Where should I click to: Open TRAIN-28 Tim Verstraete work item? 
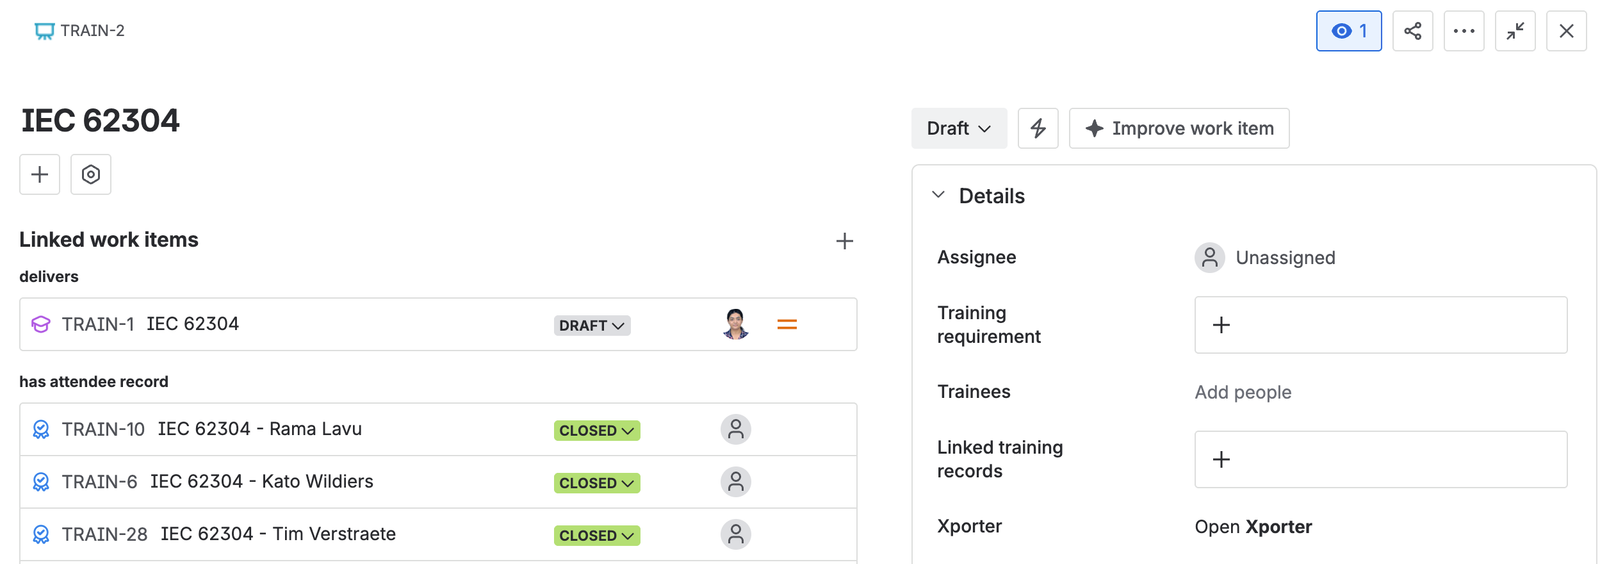coord(229,534)
